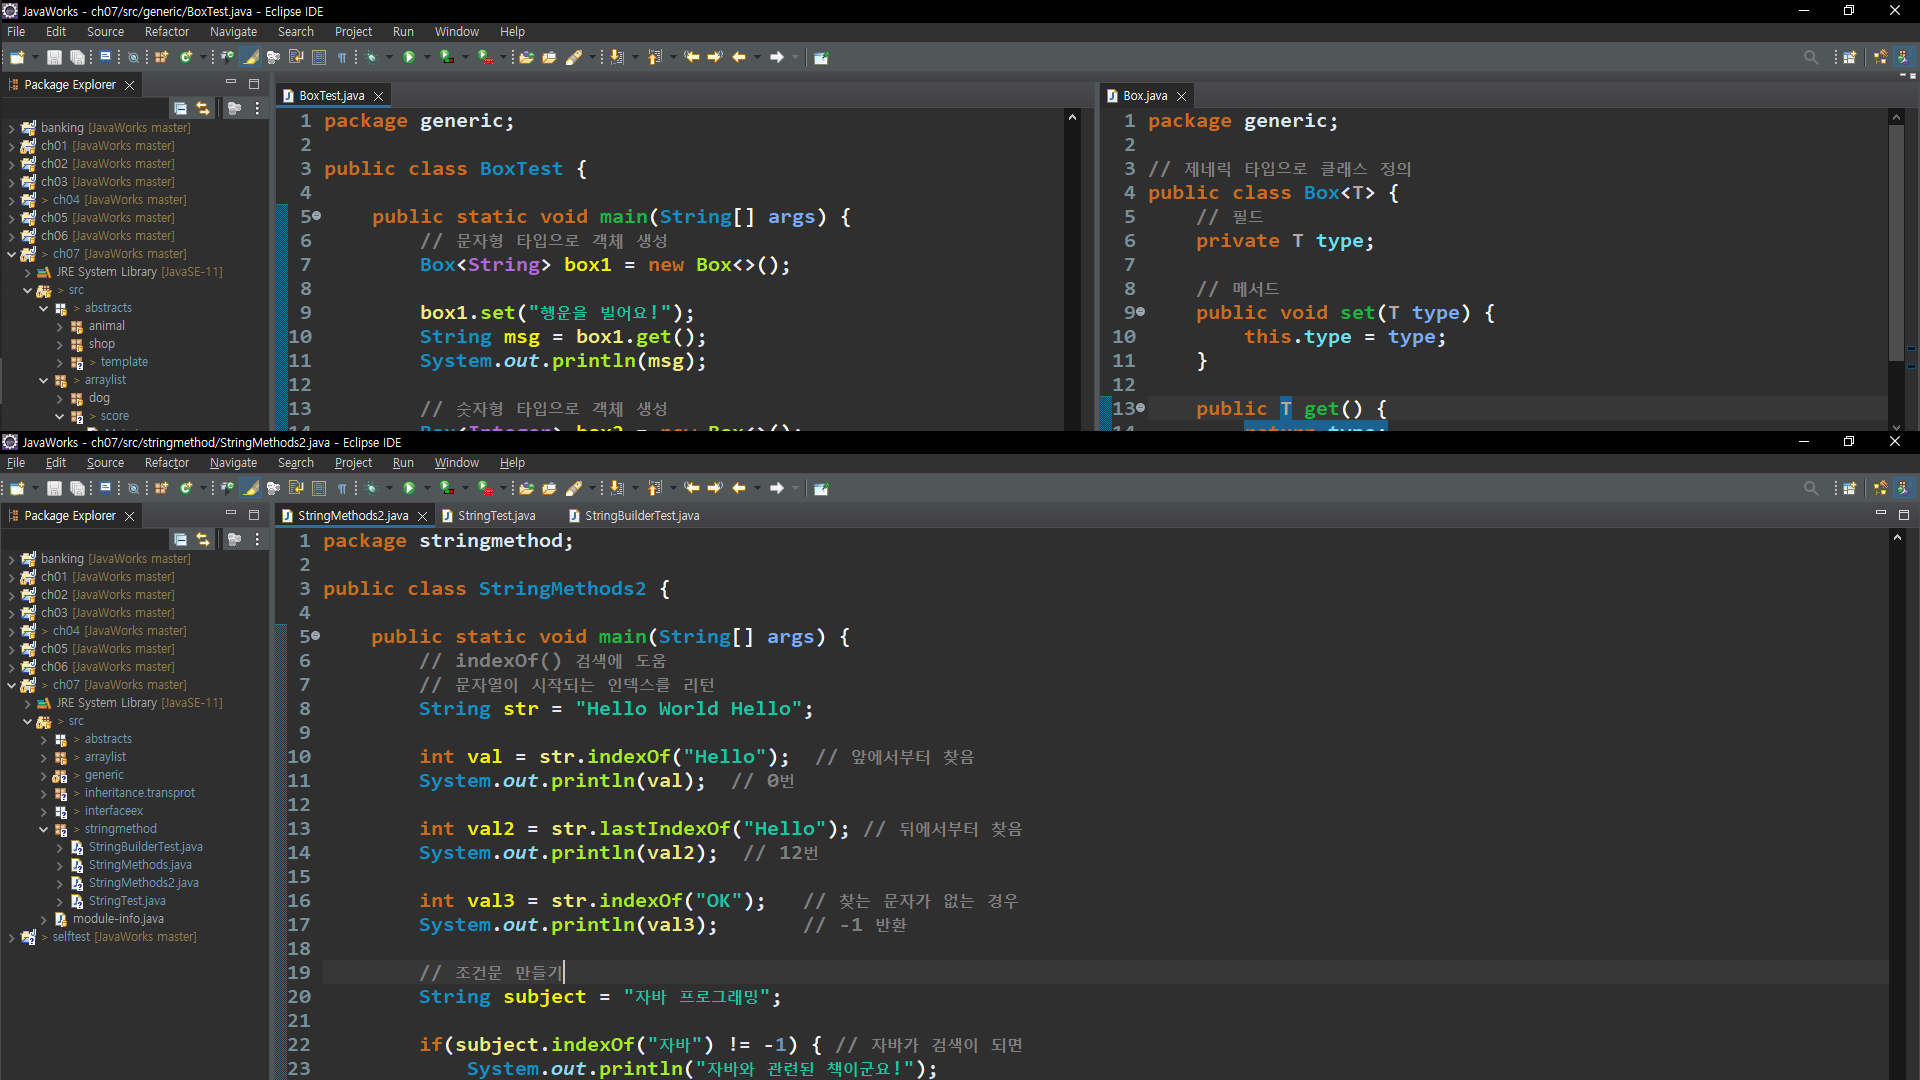Toggle Link with Editor in upper Package Explorer
Screen dimensions: 1920x1080
click(203, 108)
